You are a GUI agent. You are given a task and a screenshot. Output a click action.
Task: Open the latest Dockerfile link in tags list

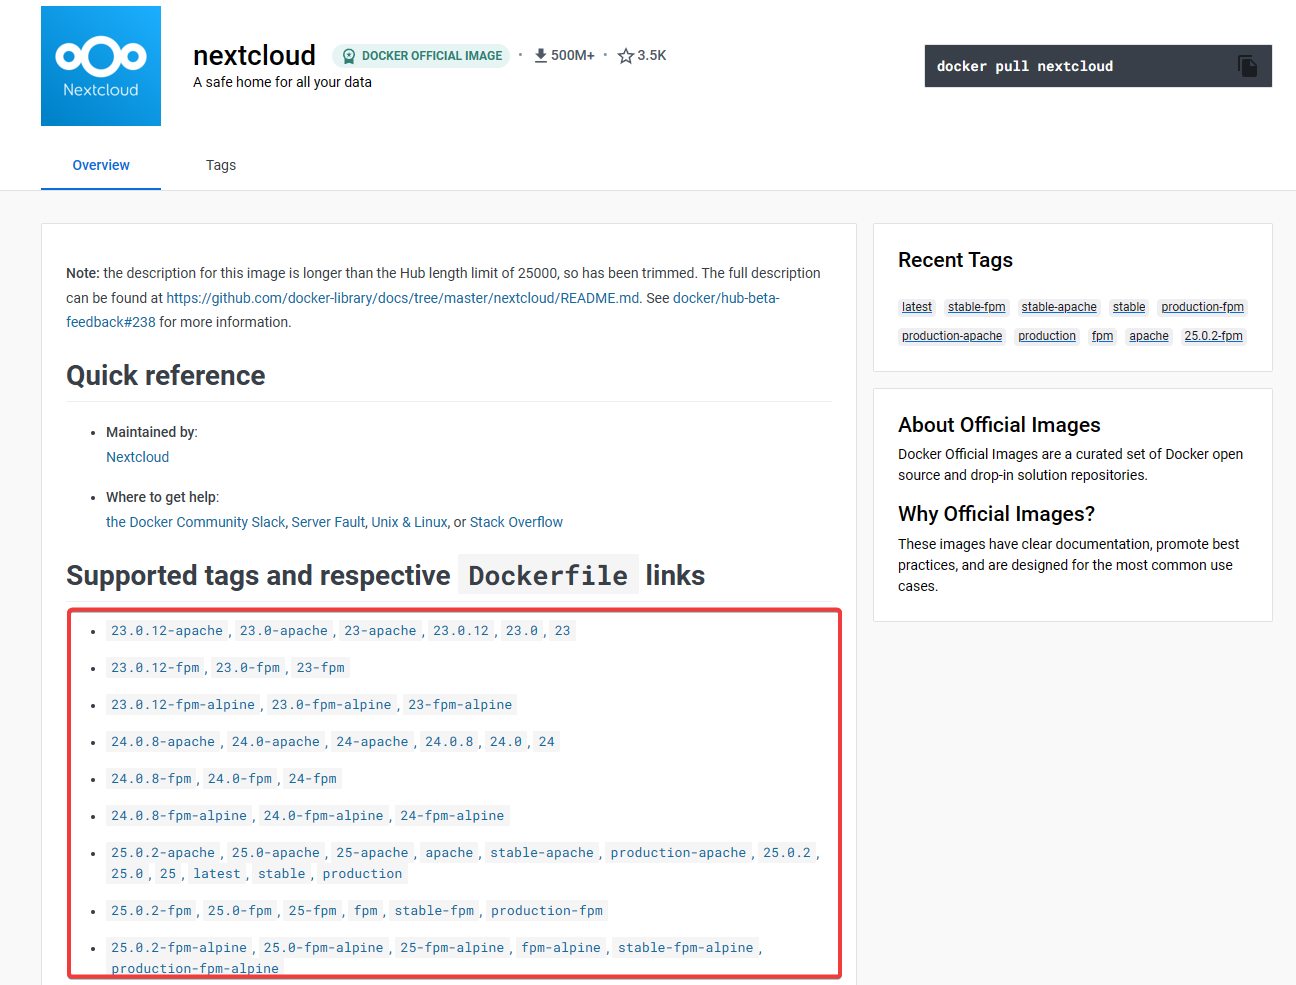point(217,874)
